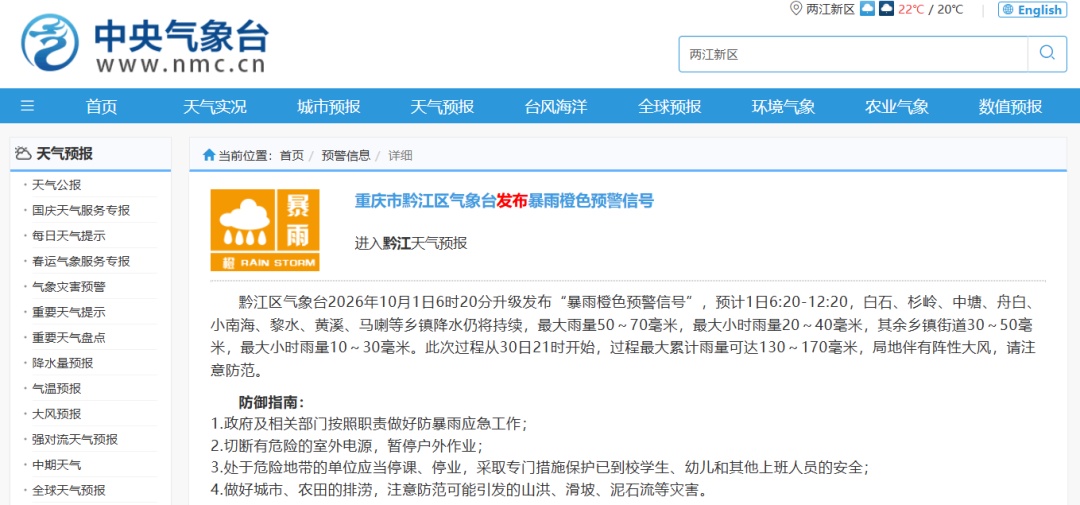Click the nighttime cloudy weather icon in the header

click(x=886, y=9)
